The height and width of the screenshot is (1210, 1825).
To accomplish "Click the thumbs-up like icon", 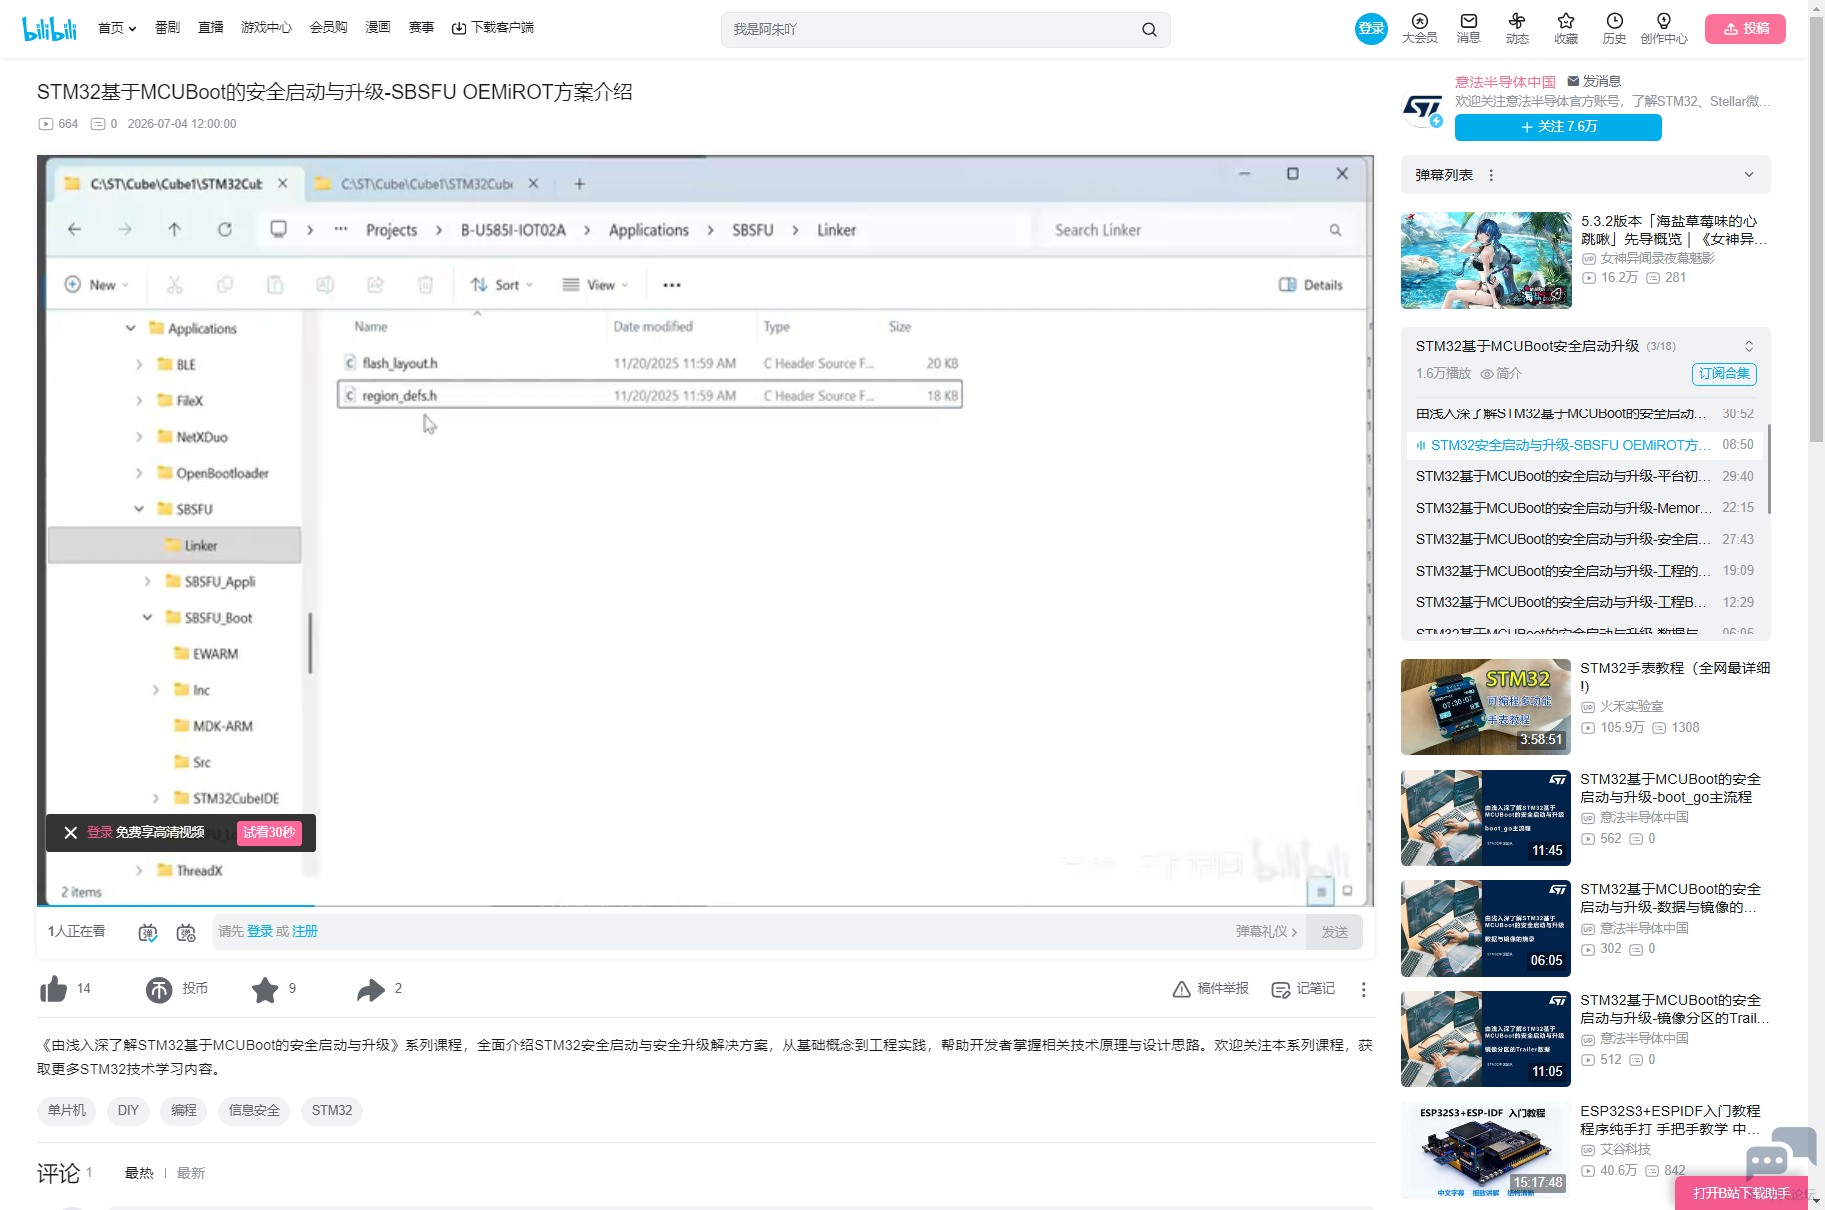I will (53, 989).
